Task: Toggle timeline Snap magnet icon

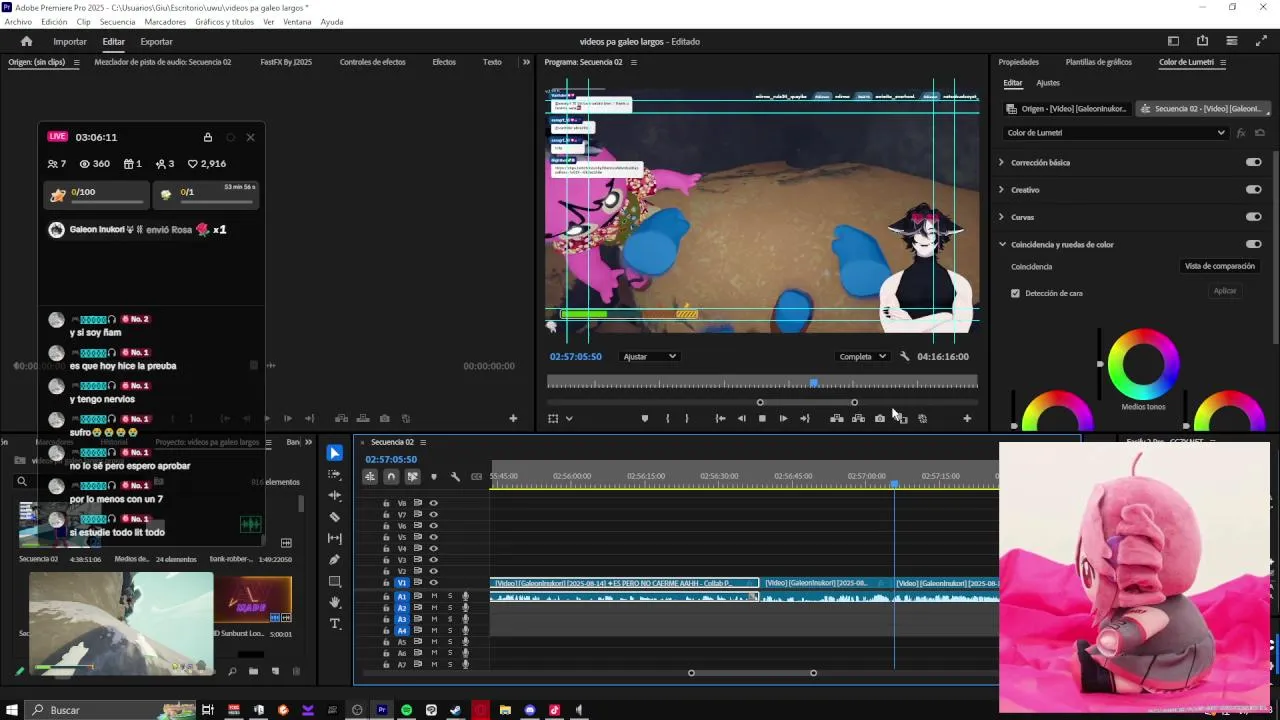Action: click(391, 477)
